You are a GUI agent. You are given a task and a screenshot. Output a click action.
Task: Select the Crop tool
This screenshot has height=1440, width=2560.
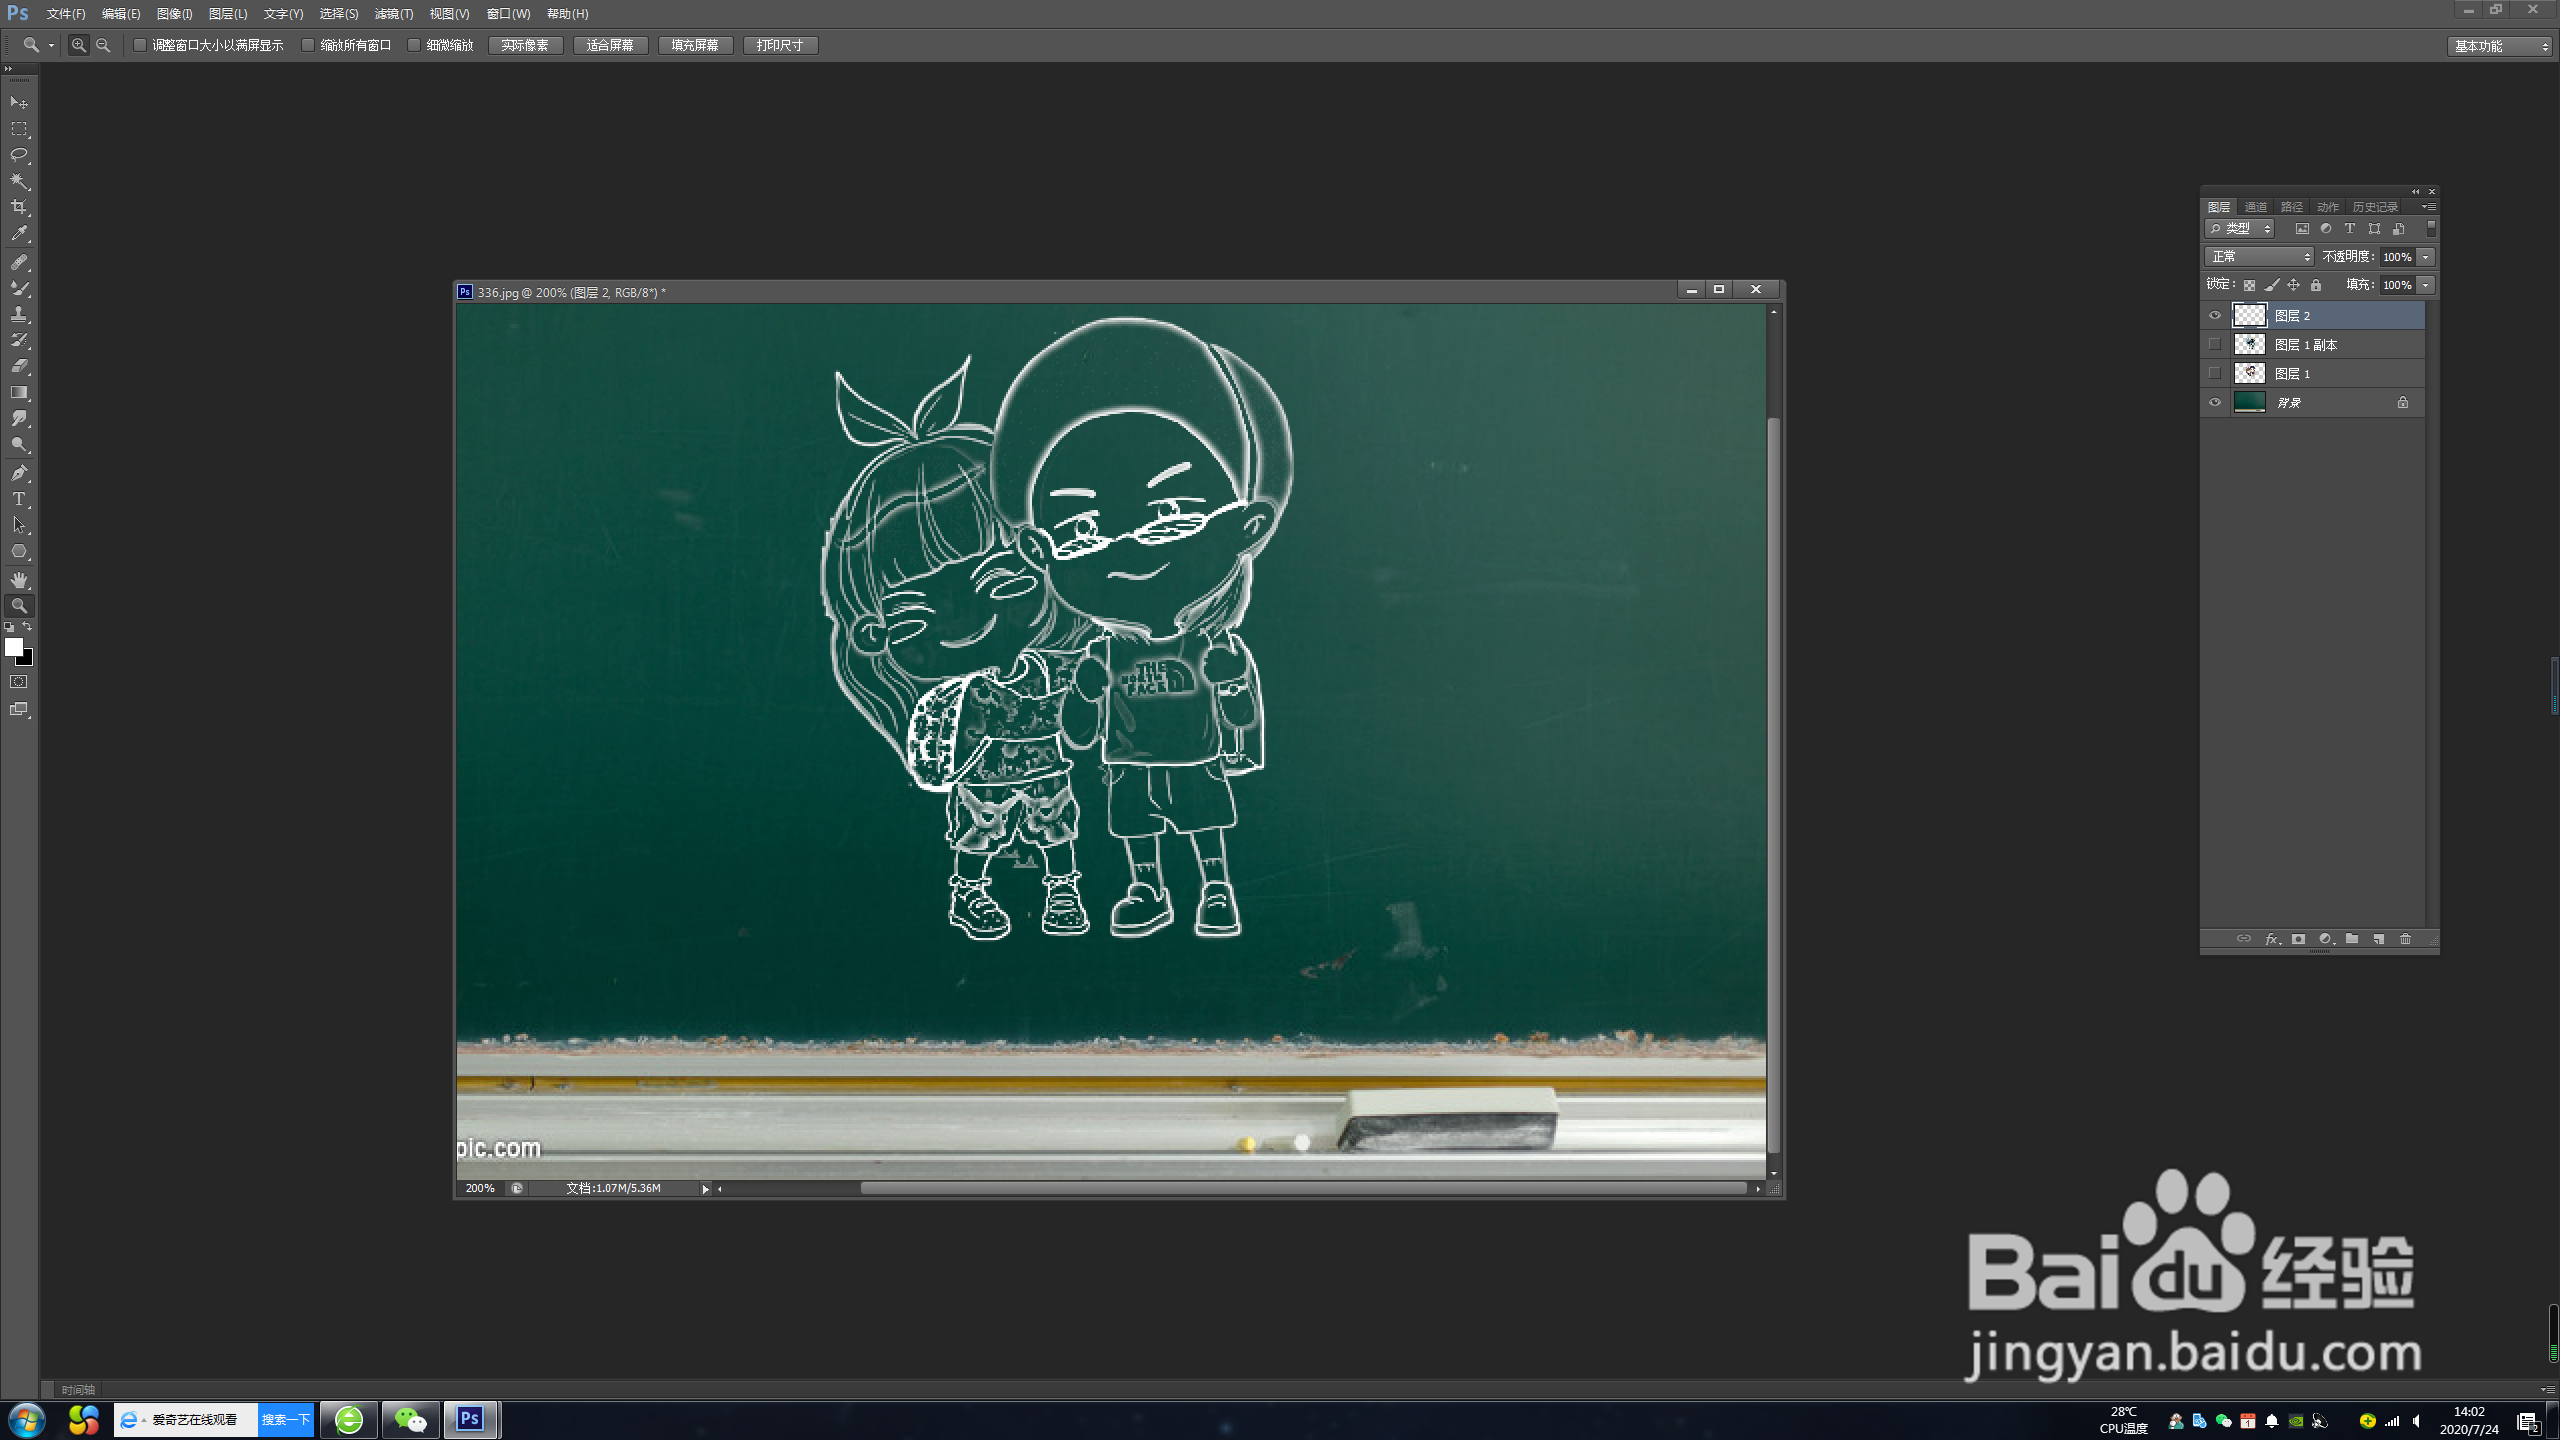point(19,207)
